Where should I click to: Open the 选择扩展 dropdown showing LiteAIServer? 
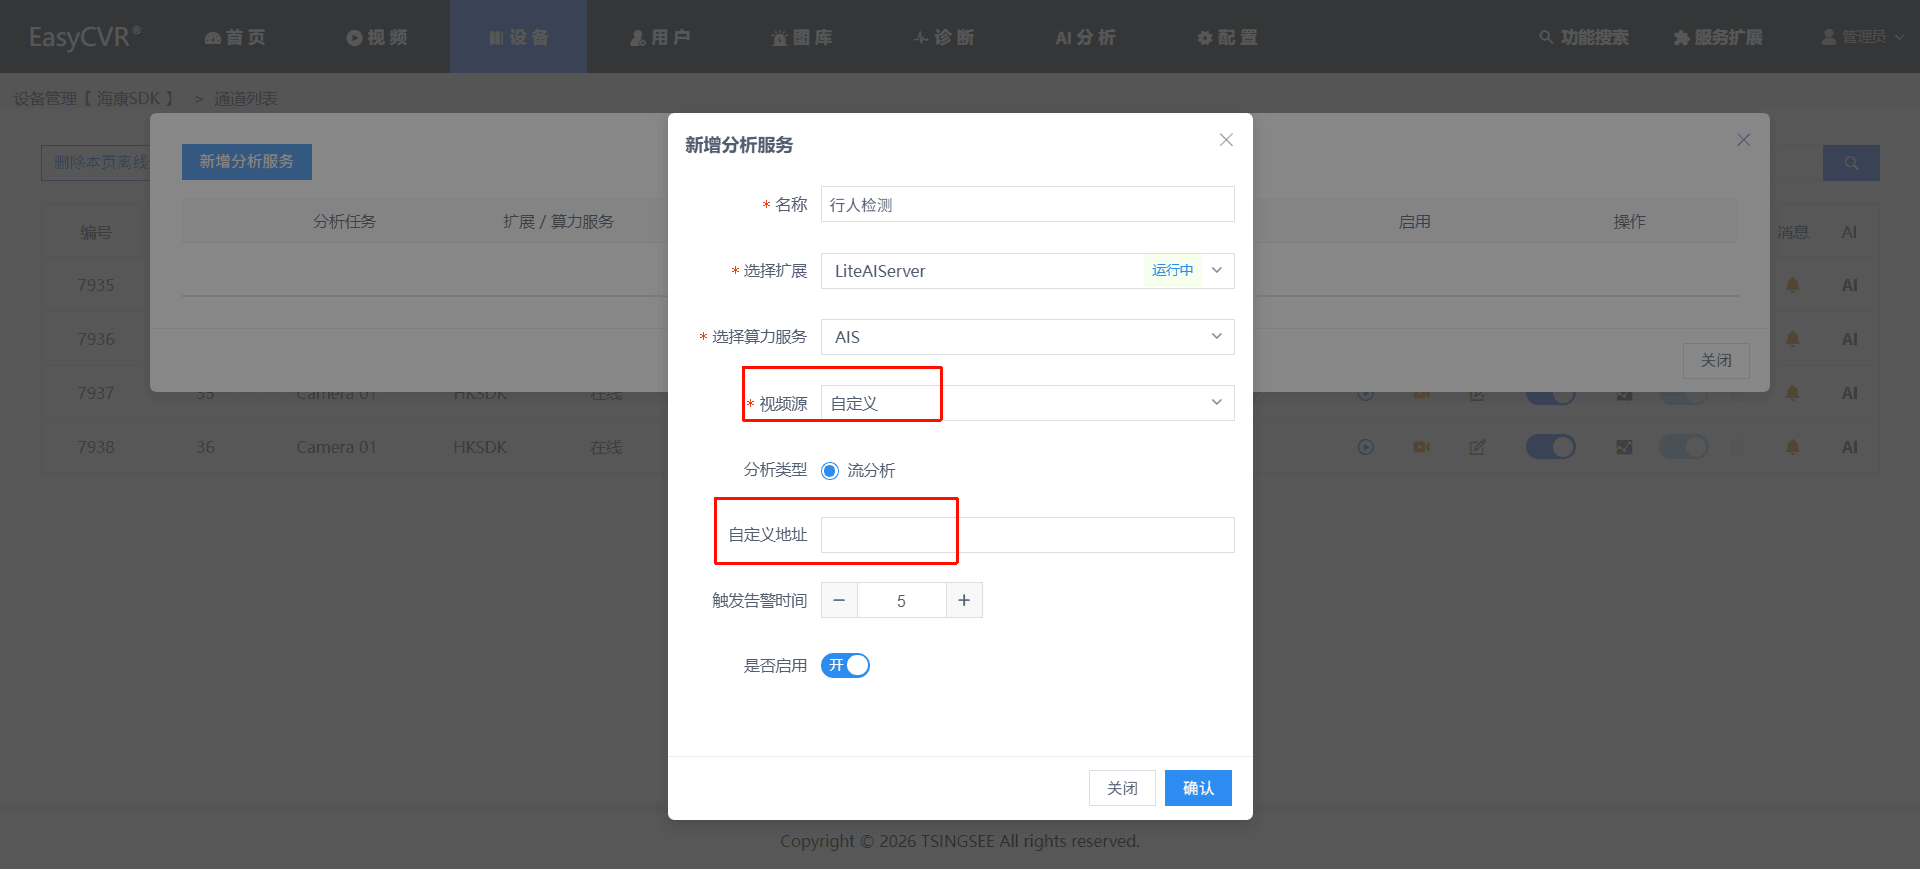coord(1027,270)
